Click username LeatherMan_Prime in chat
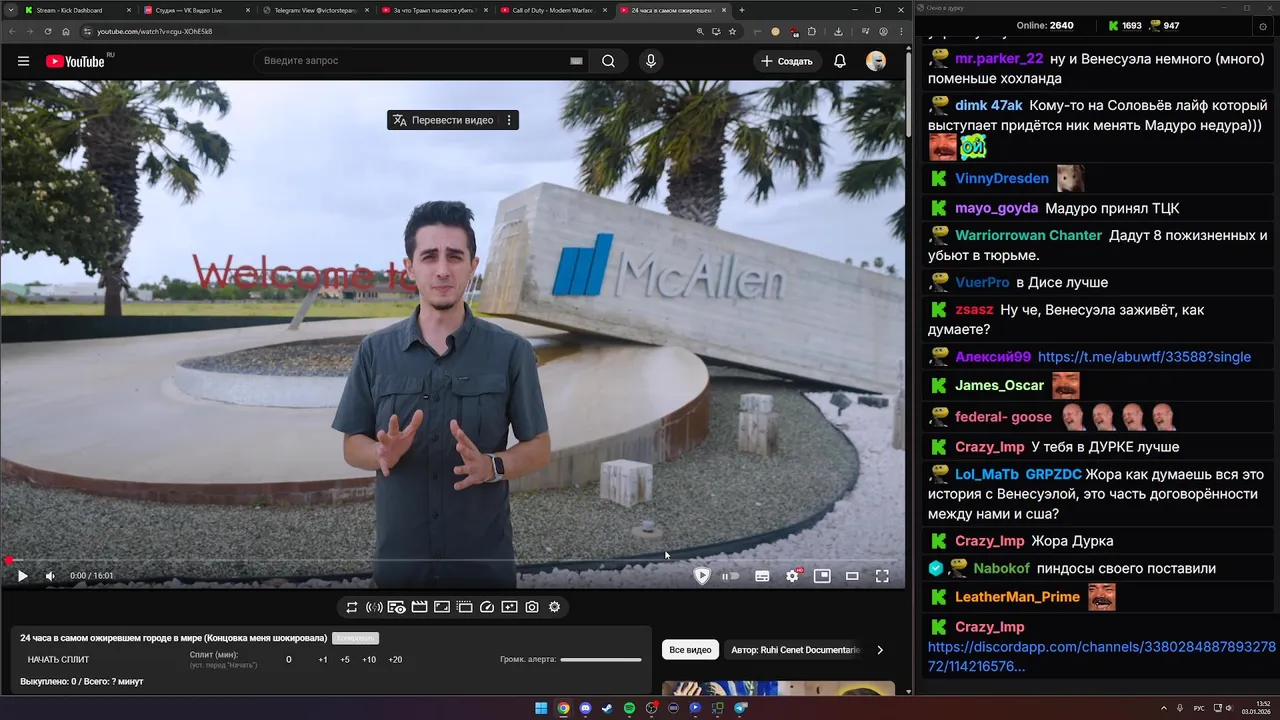The width and height of the screenshot is (1280, 720). 1017,597
